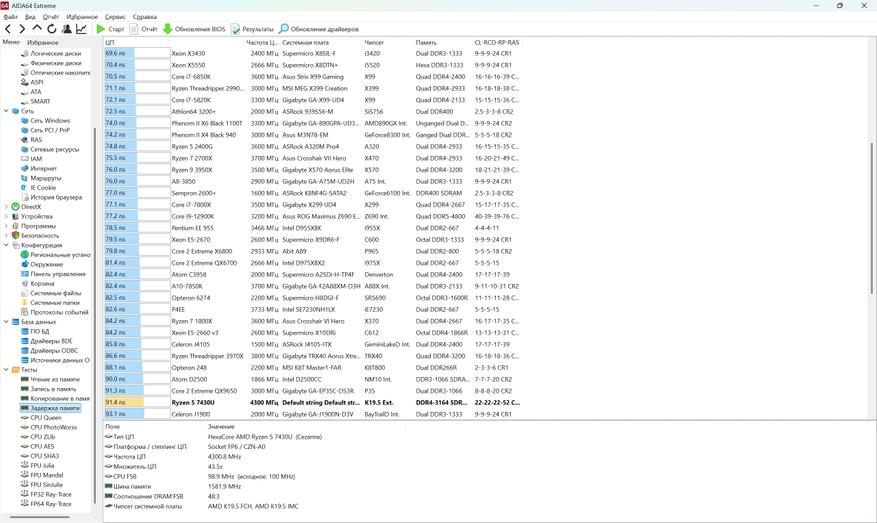Select Интернет tree item
This screenshot has height=523, width=877.
coord(44,168)
